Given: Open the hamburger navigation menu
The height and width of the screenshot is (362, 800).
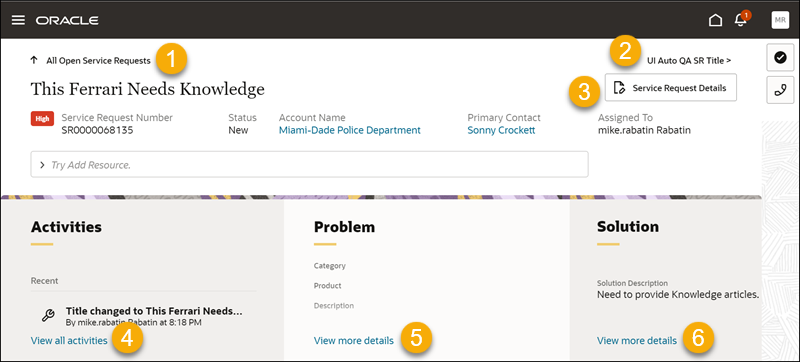Looking at the screenshot, I should (x=18, y=20).
